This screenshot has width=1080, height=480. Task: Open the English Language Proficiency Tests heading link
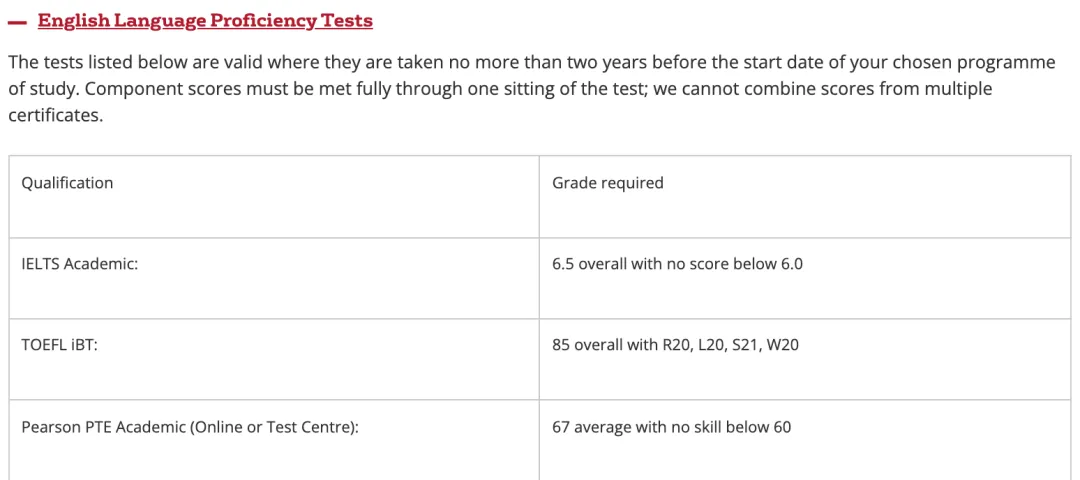[x=205, y=21]
